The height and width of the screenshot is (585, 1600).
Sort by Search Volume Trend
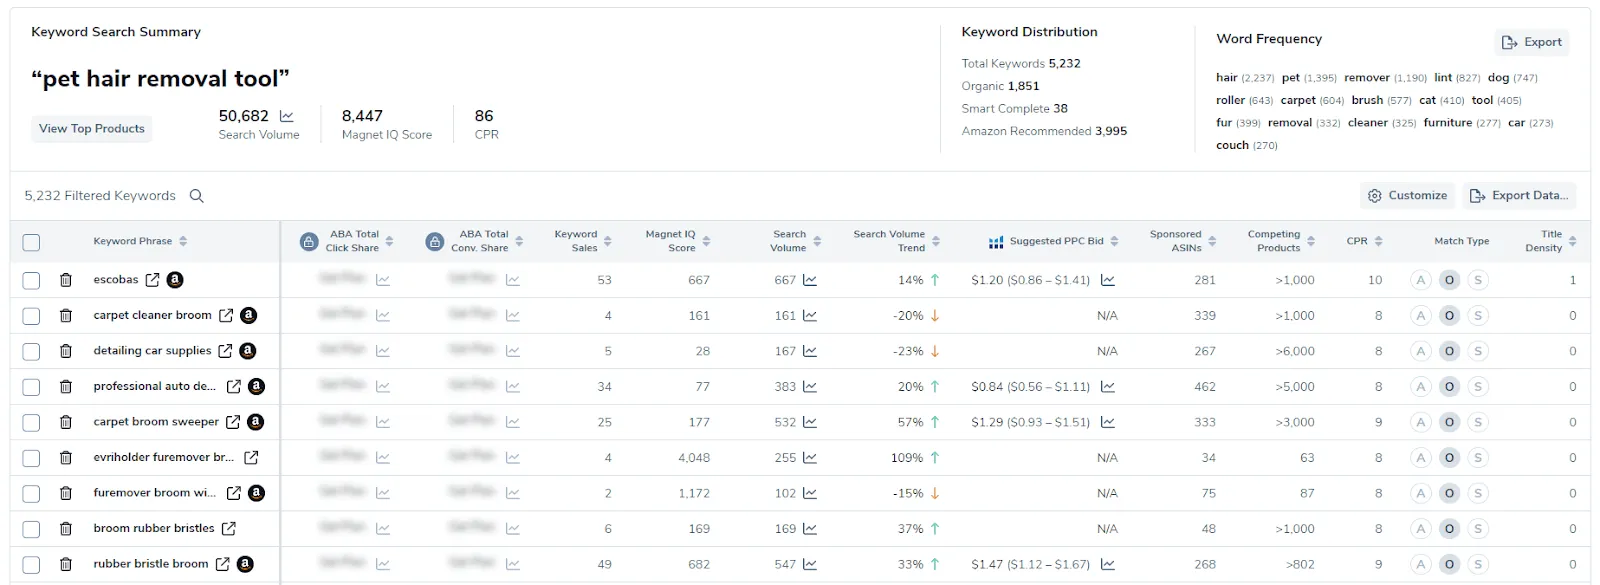936,241
